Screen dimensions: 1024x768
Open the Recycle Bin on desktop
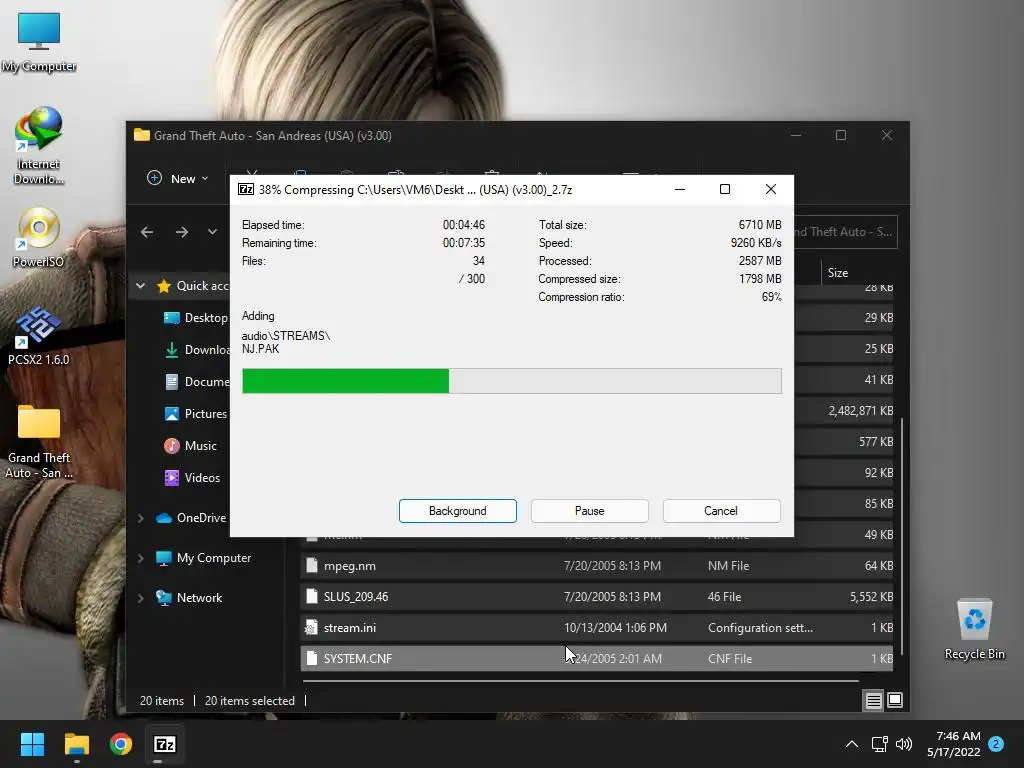pos(974,629)
